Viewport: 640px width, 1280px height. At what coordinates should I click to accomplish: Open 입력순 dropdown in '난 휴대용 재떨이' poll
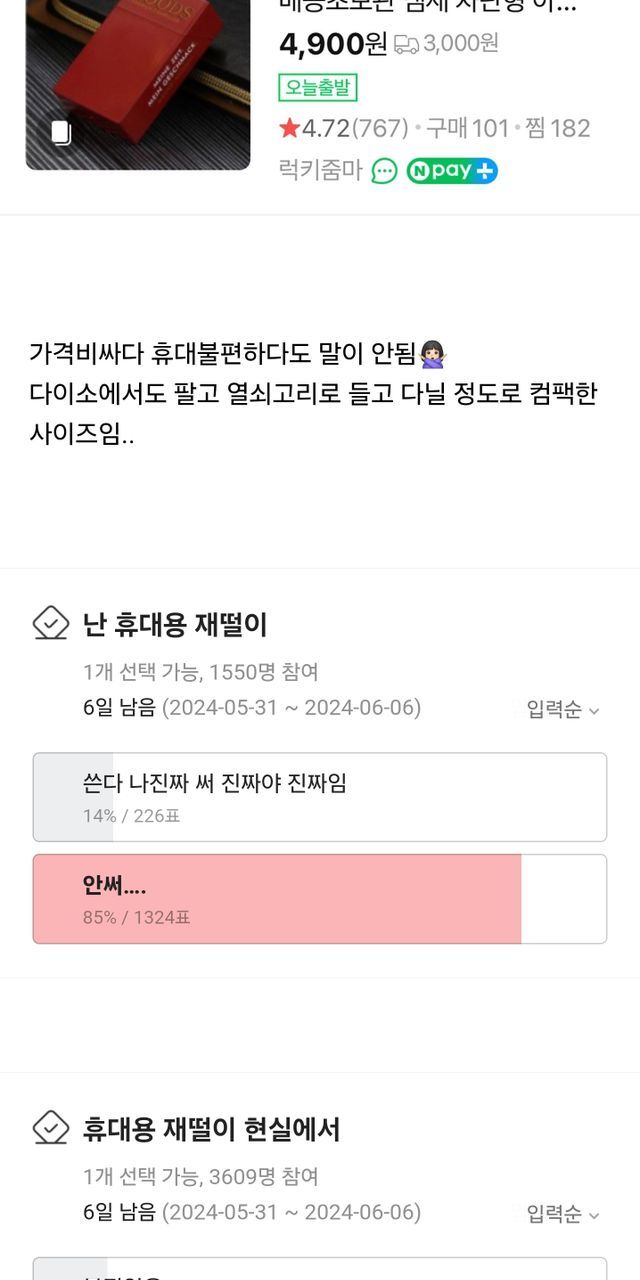[x=563, y=710]
